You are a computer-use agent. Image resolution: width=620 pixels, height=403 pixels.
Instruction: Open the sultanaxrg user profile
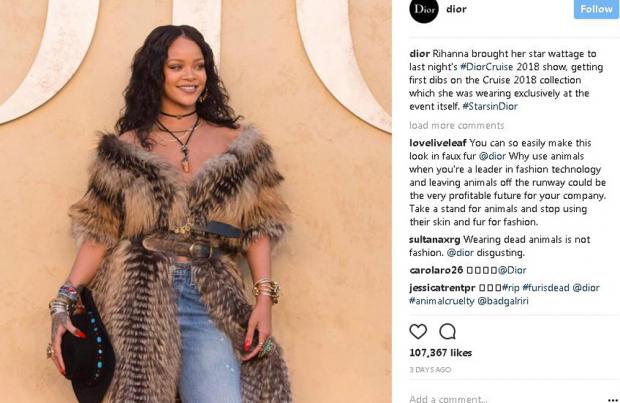point(435,240)
